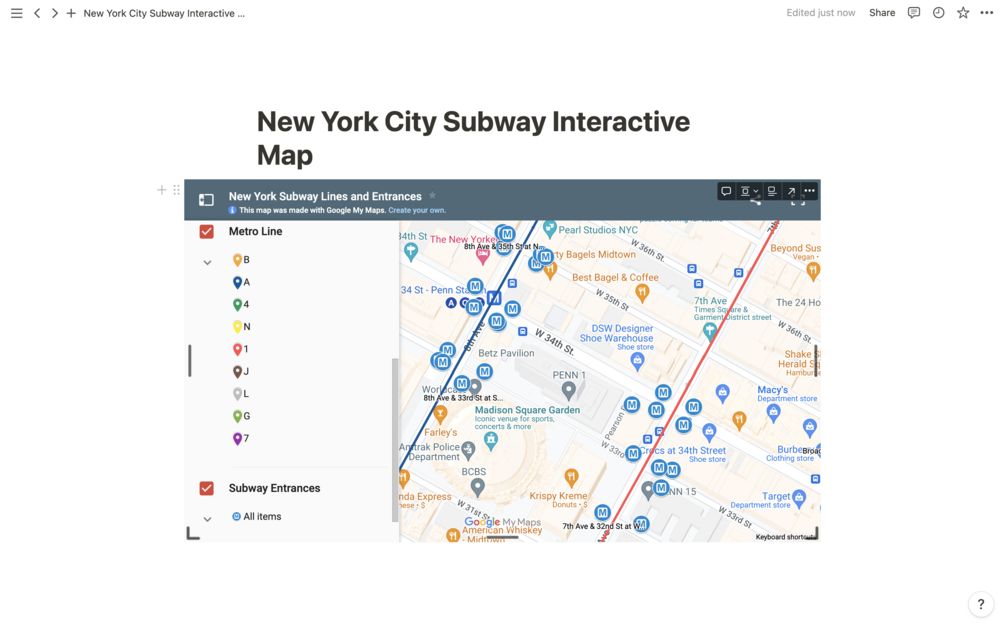Select line 1 red pin

[x=237, y=349]
